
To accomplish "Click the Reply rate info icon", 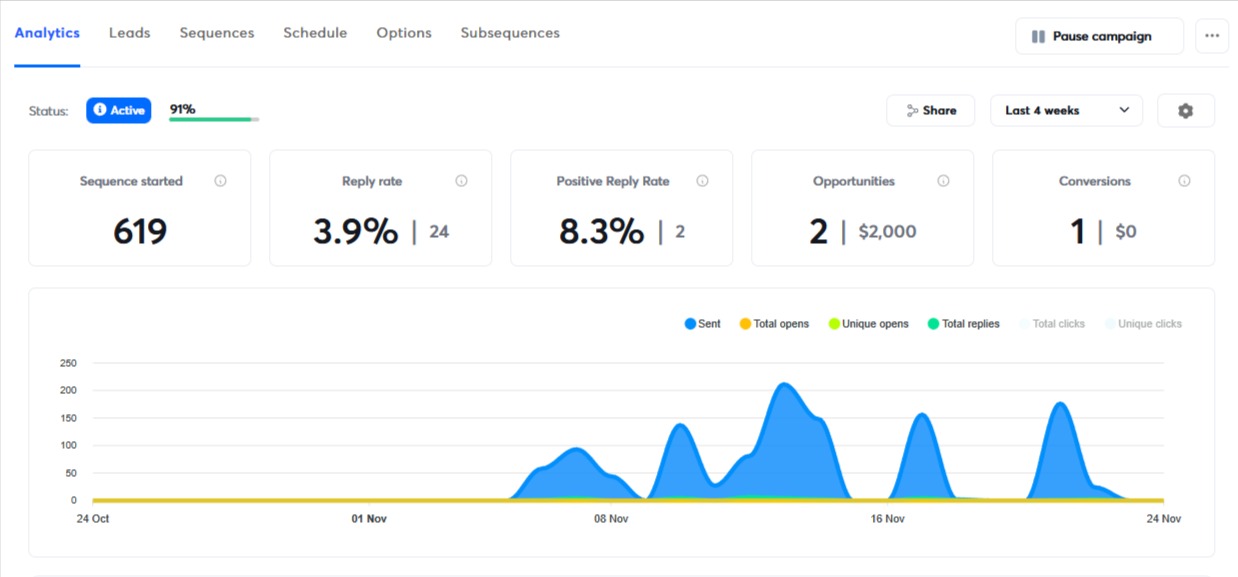I will pos(461,181).
